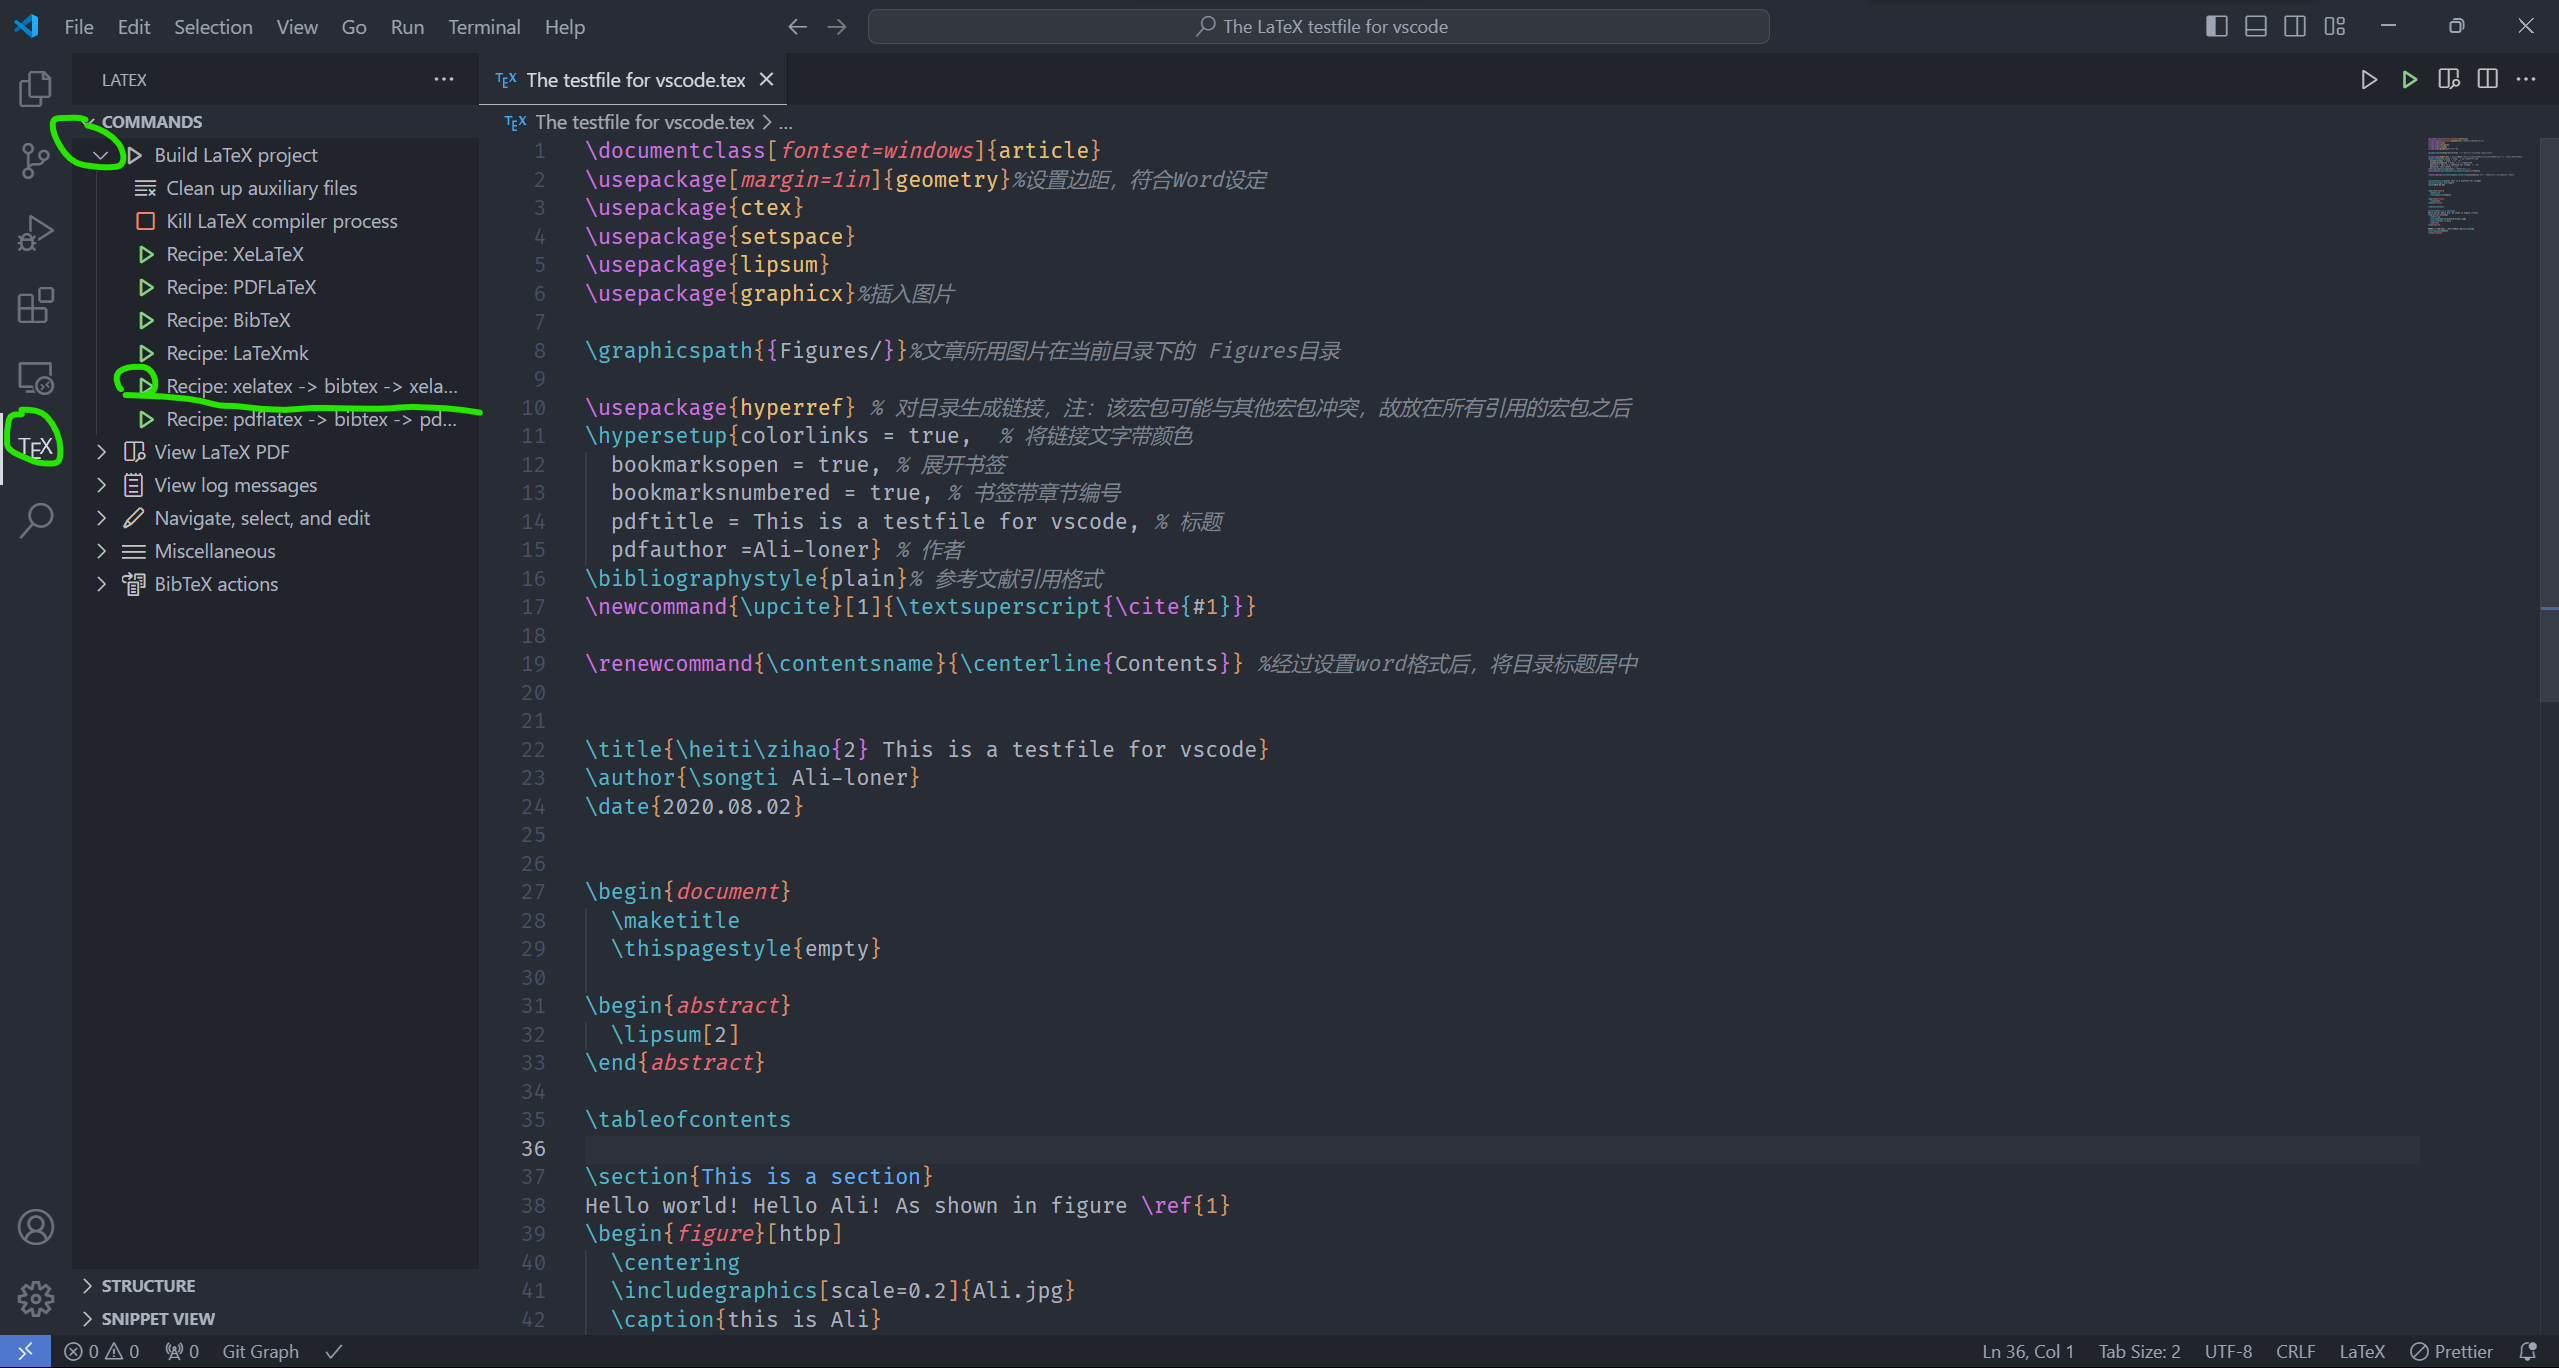Click the Search icon in sidebar
Screen dimensions: 2559x1368
[37, 518]
